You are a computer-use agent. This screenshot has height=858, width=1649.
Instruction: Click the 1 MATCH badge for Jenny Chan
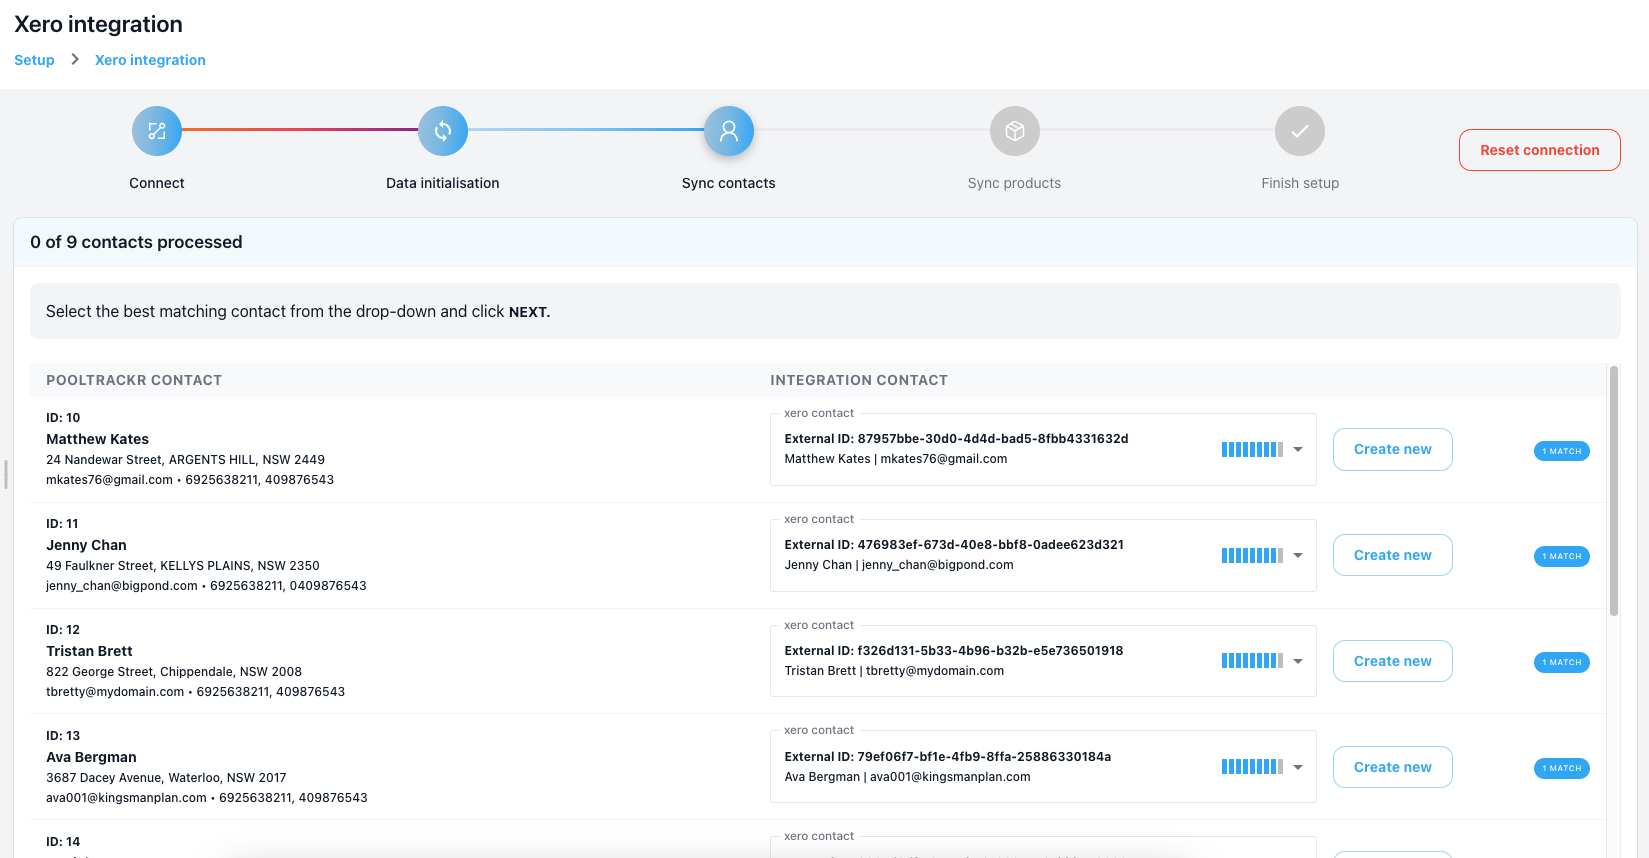pos(1562,556)
